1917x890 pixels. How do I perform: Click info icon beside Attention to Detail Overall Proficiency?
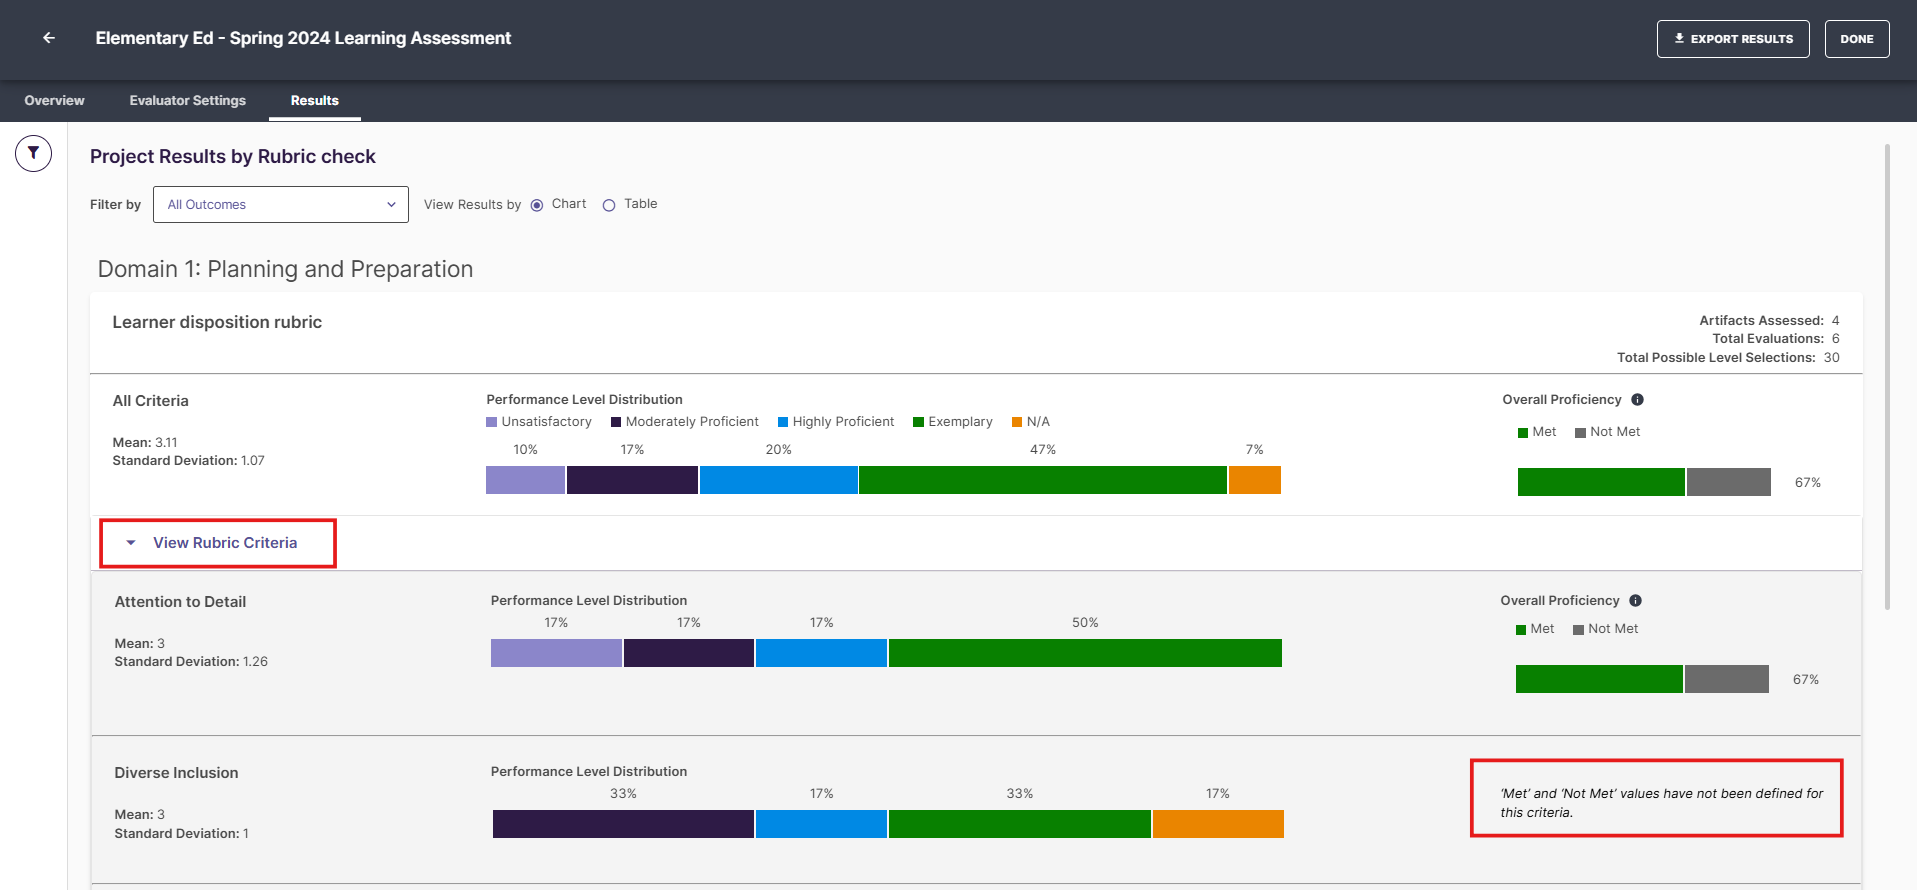tap(1635, 600)
